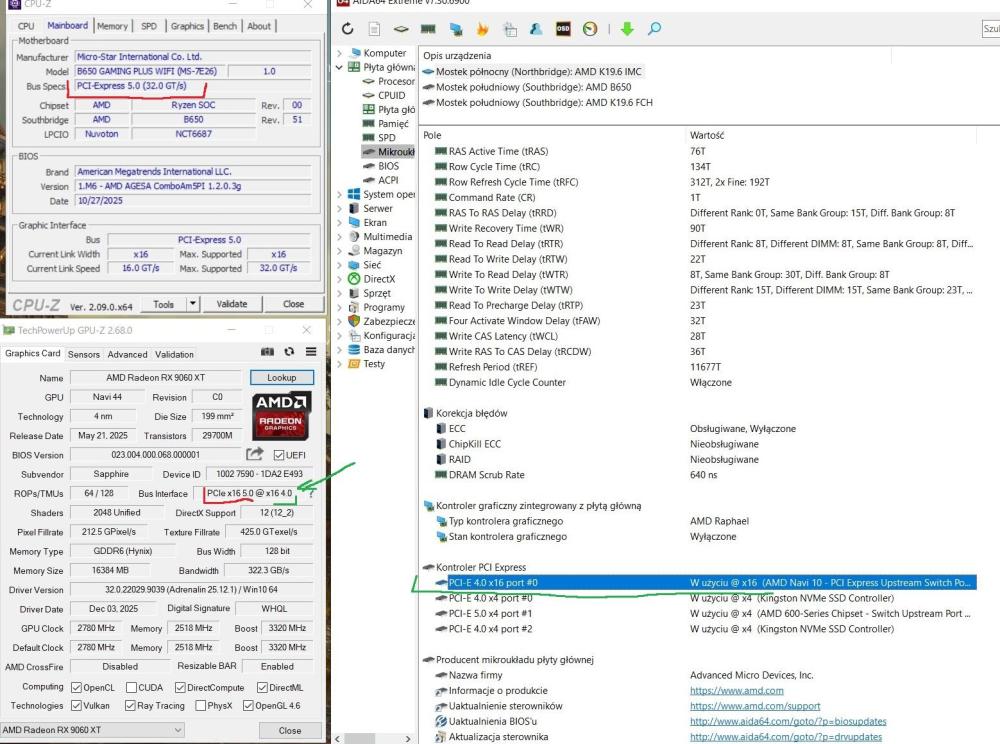
Task: Toggle the CUDA checkbox
Action: tap(130, 688)
